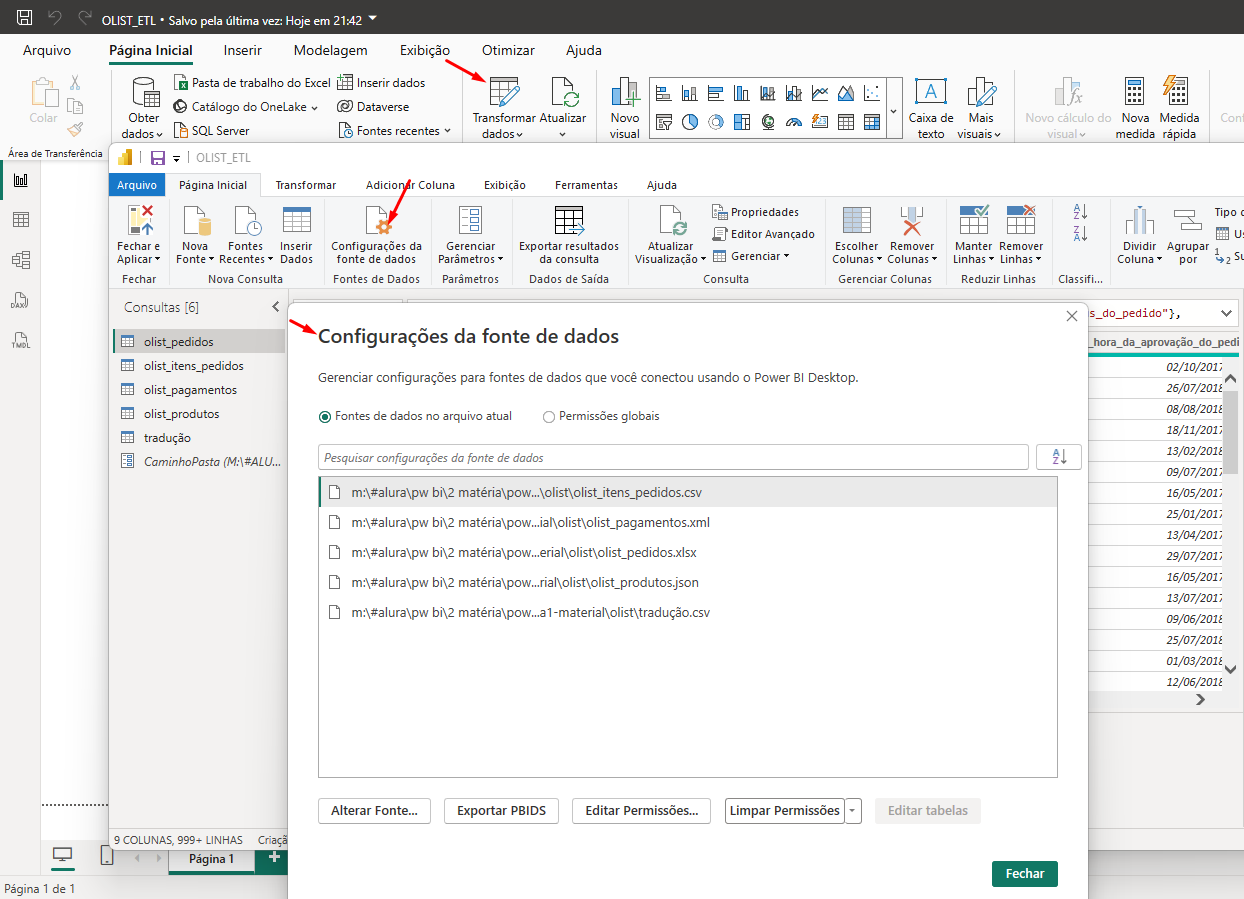Expand the formula bar with its chevron
This screenshot has width=1244, height=899.
click(1226, 313)
